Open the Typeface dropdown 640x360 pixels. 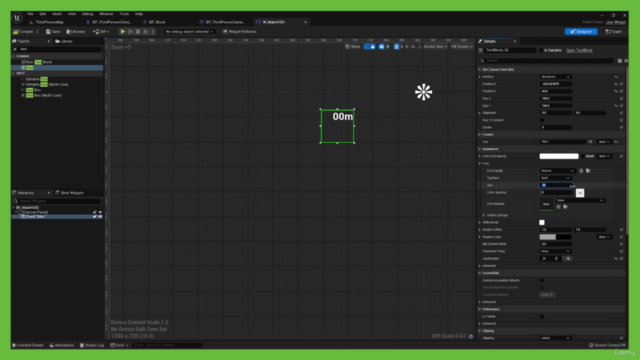tap(556, 178)
